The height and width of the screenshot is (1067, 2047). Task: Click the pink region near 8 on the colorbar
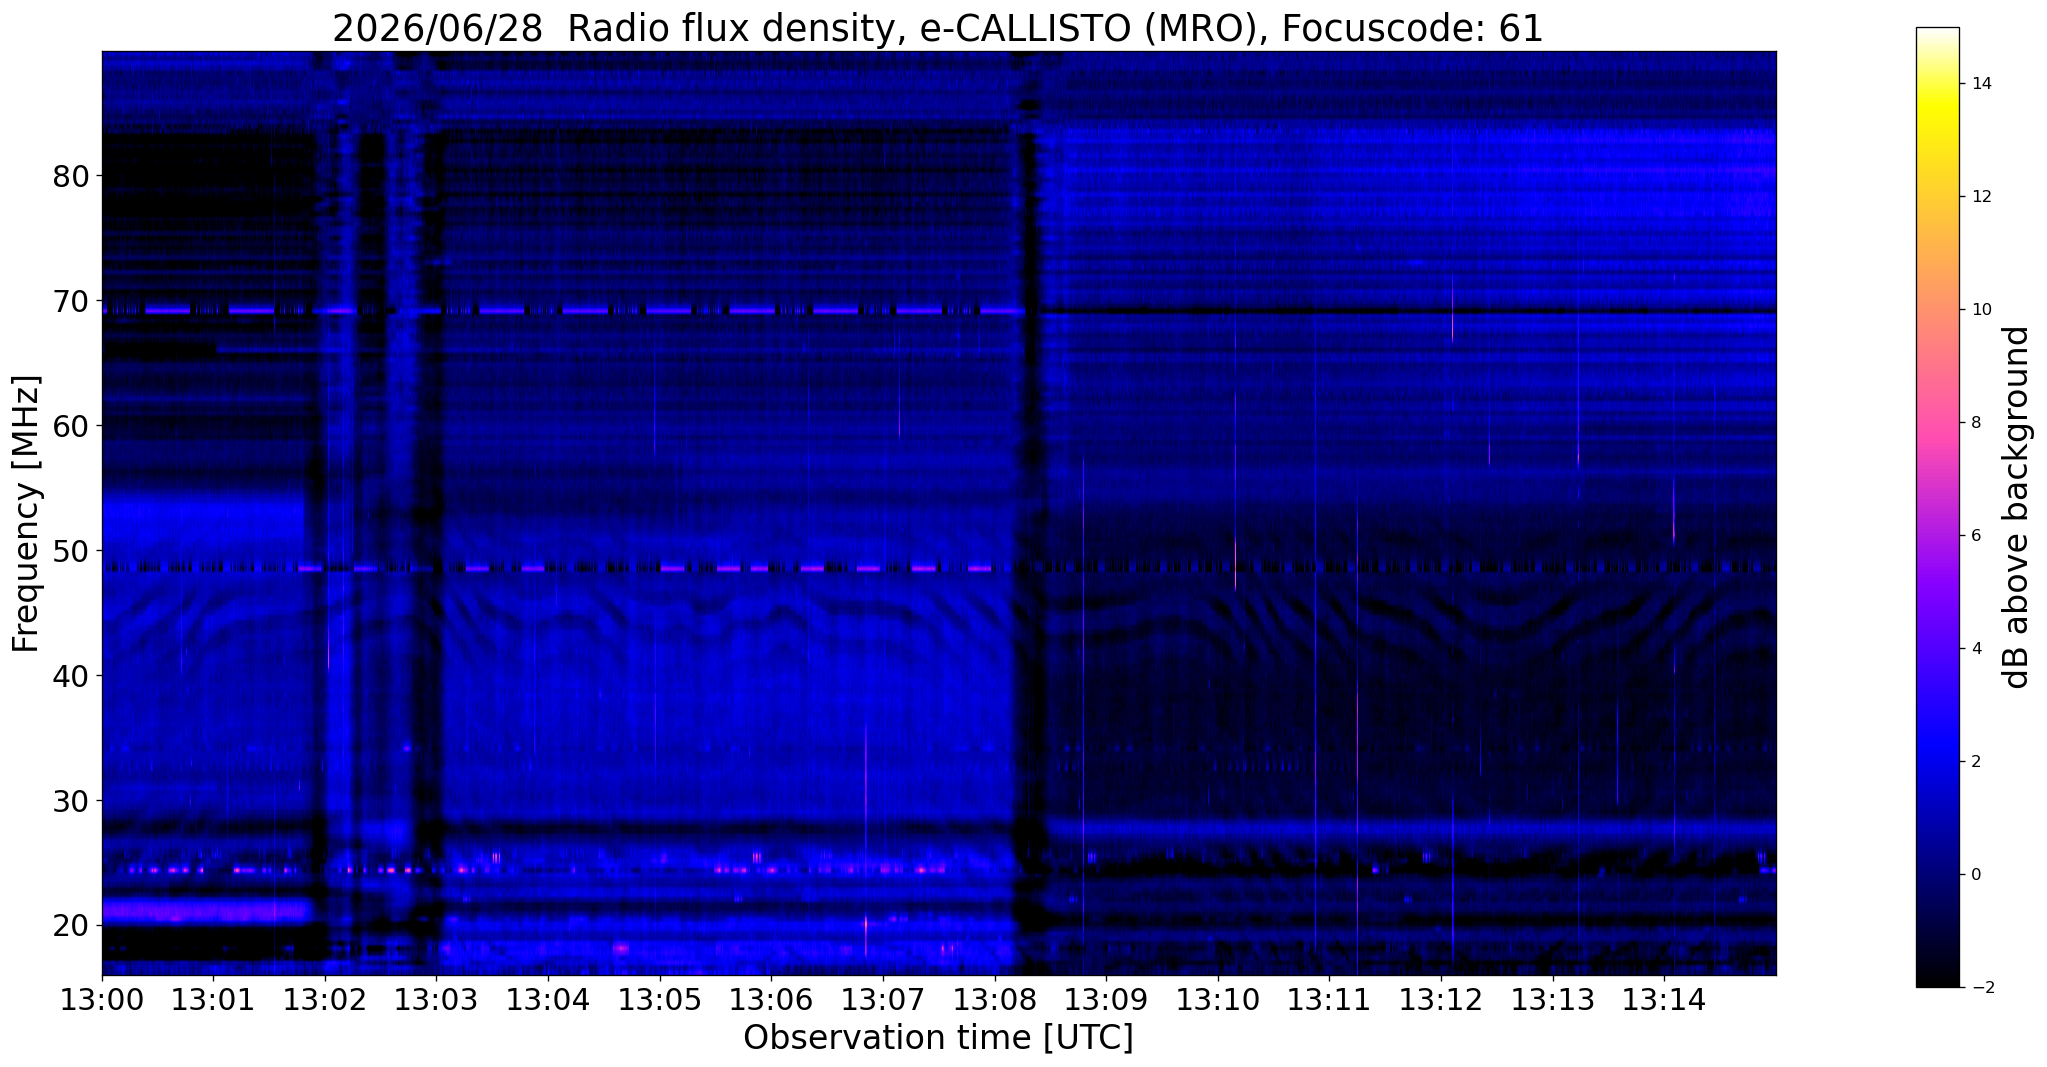coord(1937,422)
